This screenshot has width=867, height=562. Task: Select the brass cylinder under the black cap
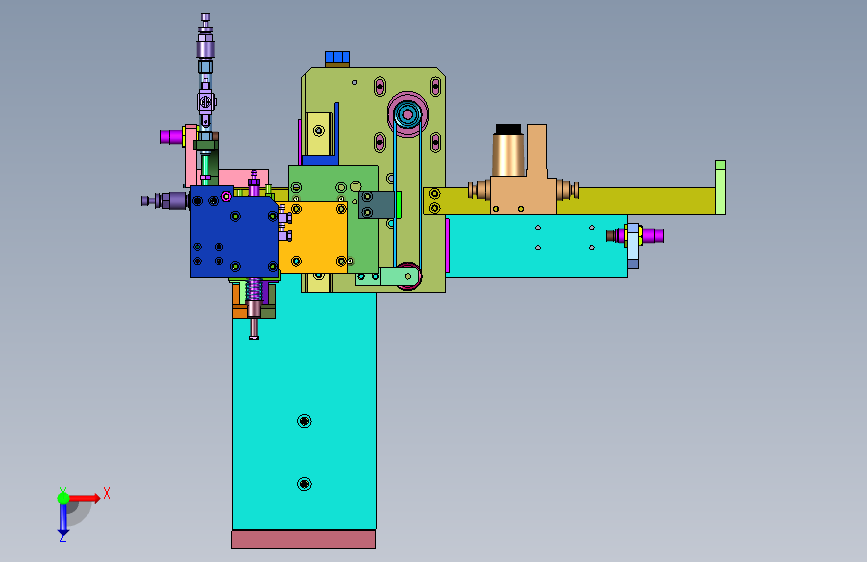tap(508, 155)
